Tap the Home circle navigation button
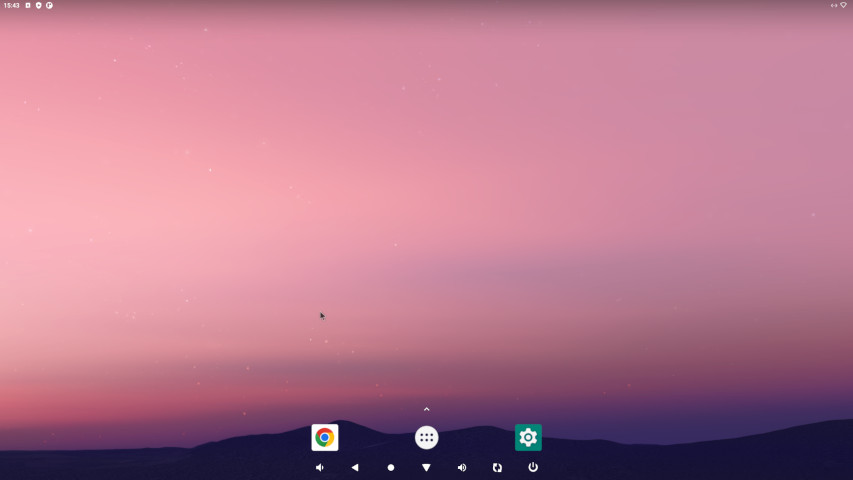This screenshot has width=853, height=480. (391, 467)
